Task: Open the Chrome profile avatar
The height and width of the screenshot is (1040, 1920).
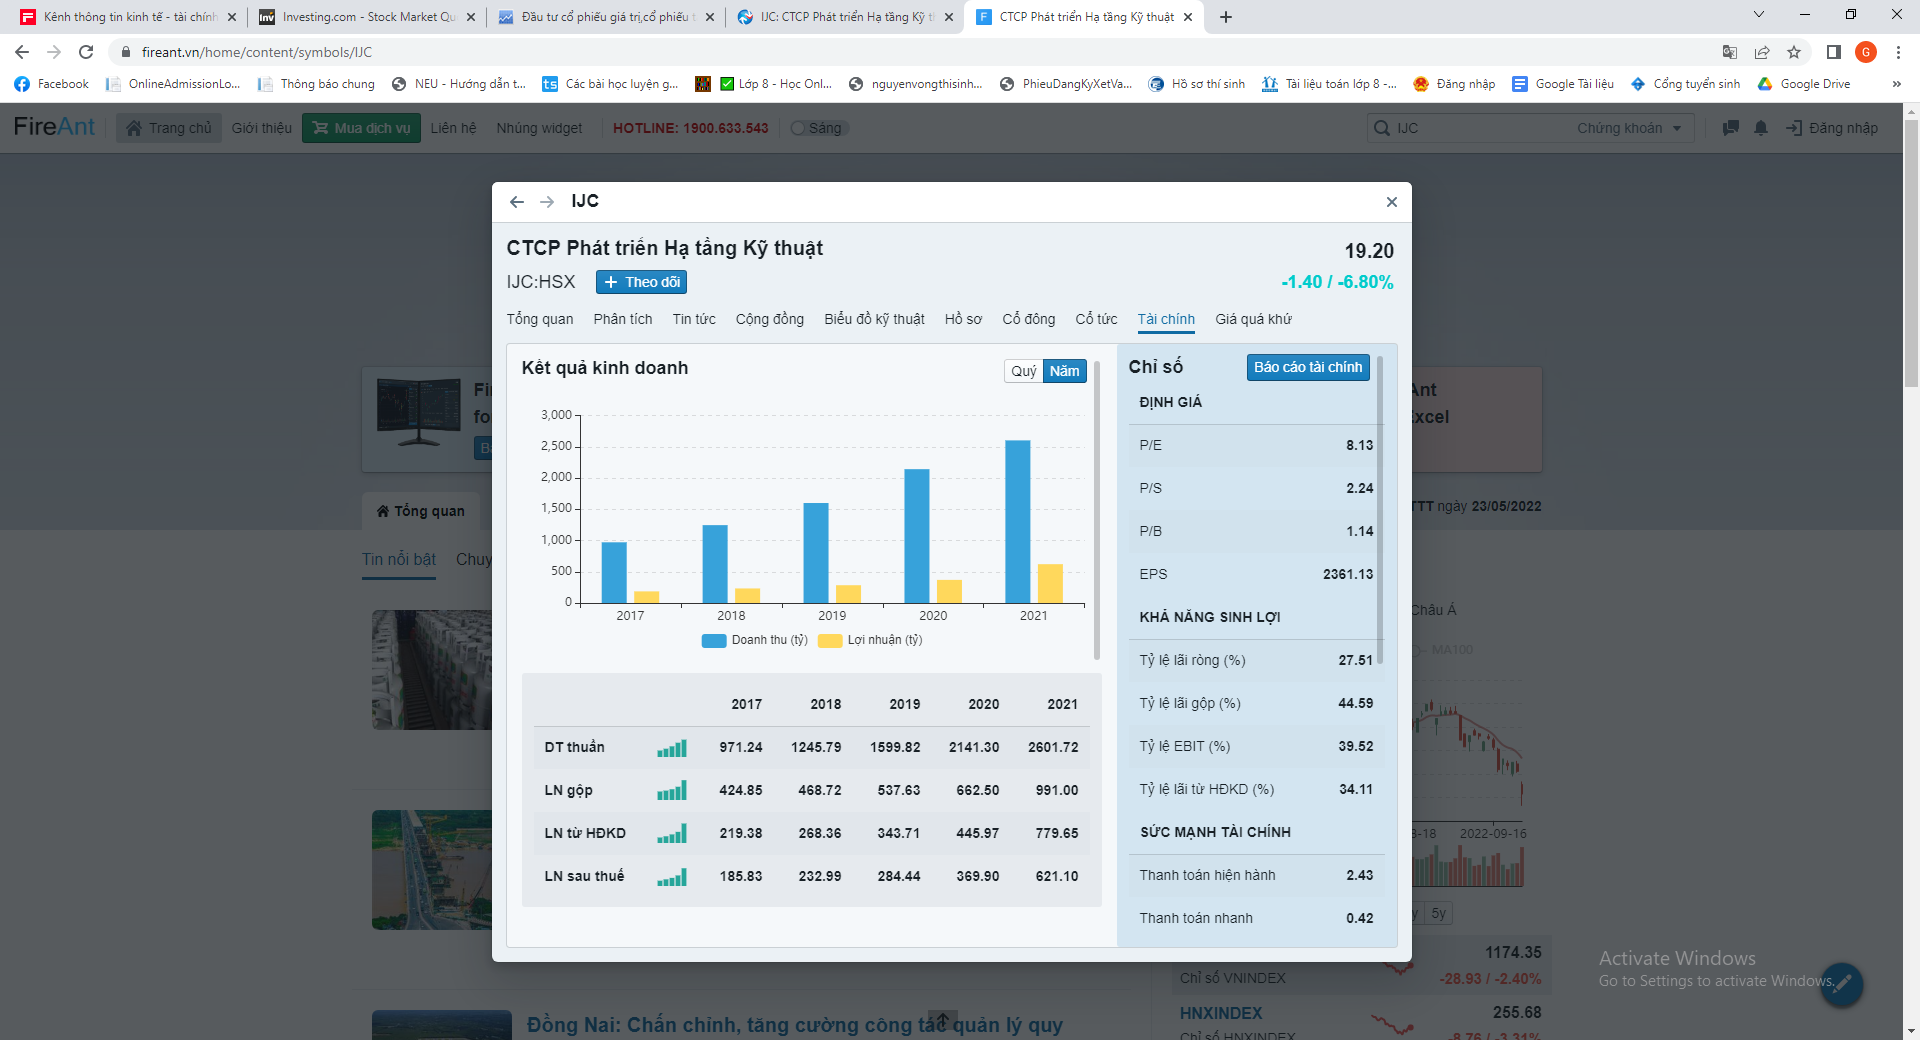Action: (x=1865, y=52)
